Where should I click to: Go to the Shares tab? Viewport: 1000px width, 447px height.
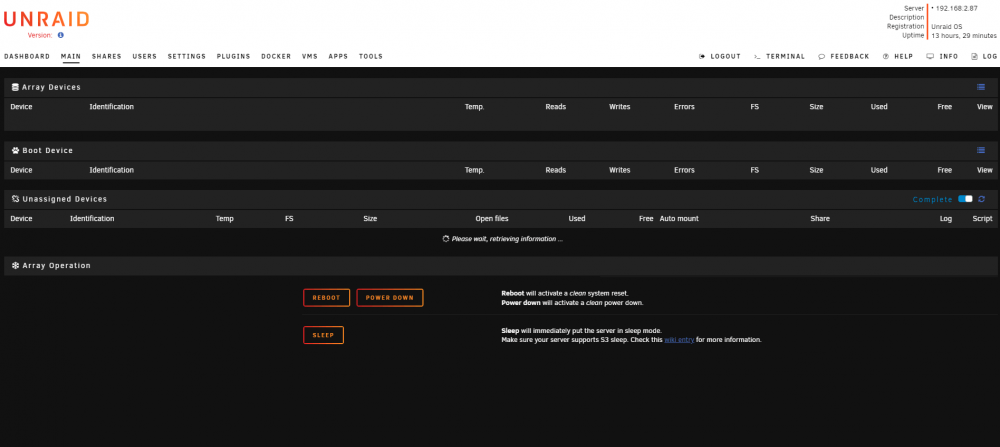click(107, 56)
